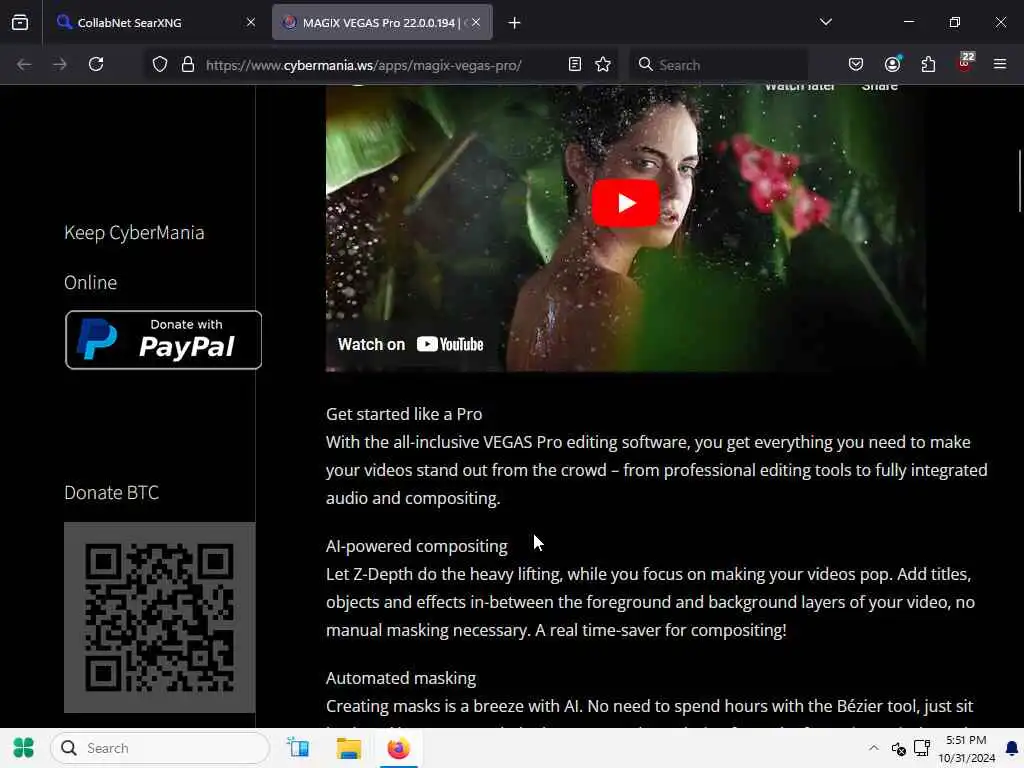
Task: Open Firefox View tab list icon
Action: click(20, 23)
